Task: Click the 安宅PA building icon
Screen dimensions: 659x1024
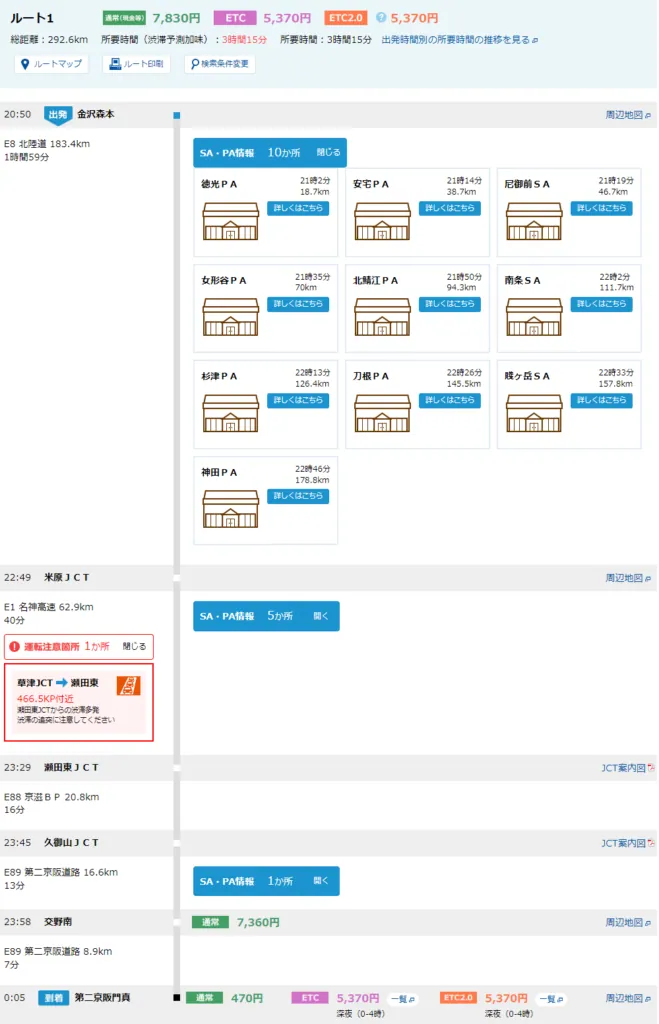Action: pyautogui.click(x=382, y=221)
